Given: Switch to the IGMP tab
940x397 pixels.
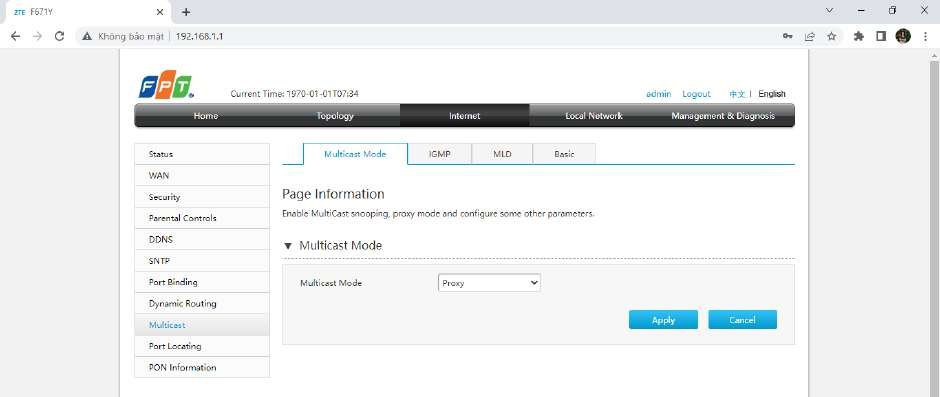Looking at the screenshot, I should [439, 154].
